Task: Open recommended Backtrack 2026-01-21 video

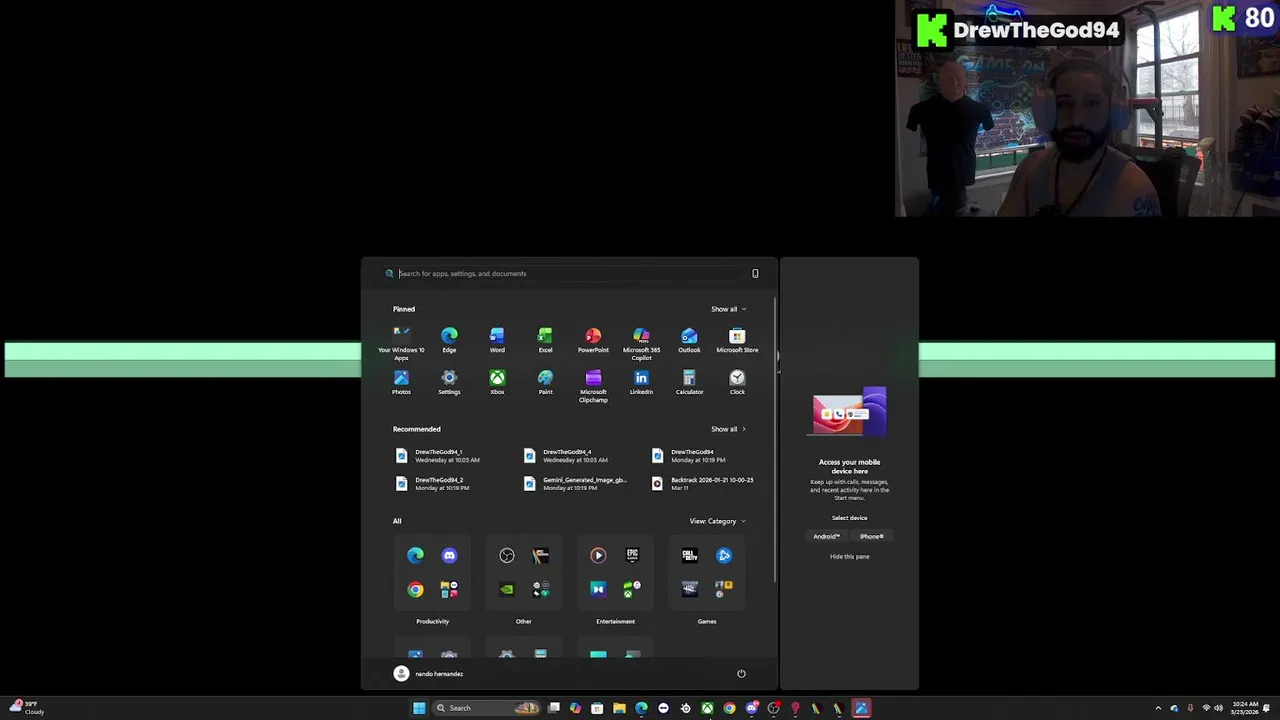Action: 703,483
